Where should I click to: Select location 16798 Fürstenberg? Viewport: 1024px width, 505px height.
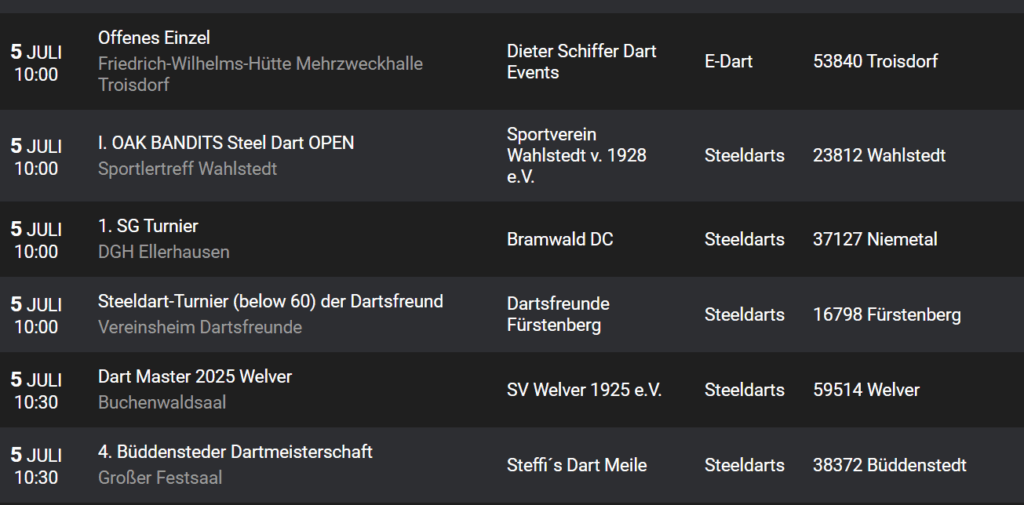click(x=887, y=315)
